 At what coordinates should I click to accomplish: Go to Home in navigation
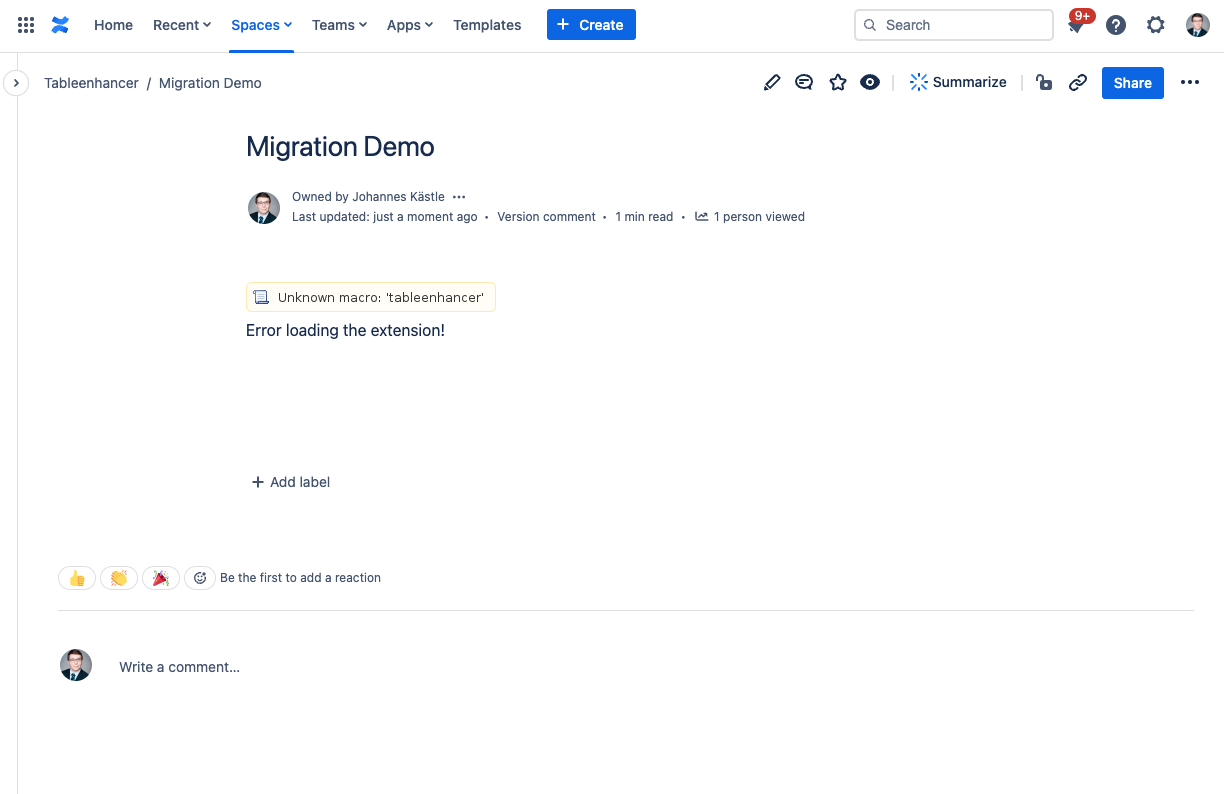click(x=113, y=25)
